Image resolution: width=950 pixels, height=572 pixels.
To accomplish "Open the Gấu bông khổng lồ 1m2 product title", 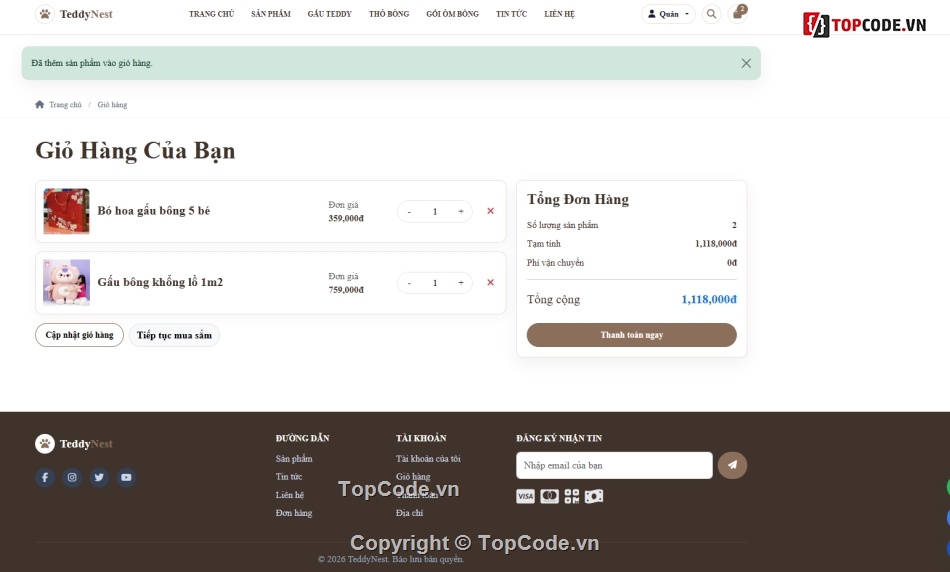I will [x=161, y=282].
